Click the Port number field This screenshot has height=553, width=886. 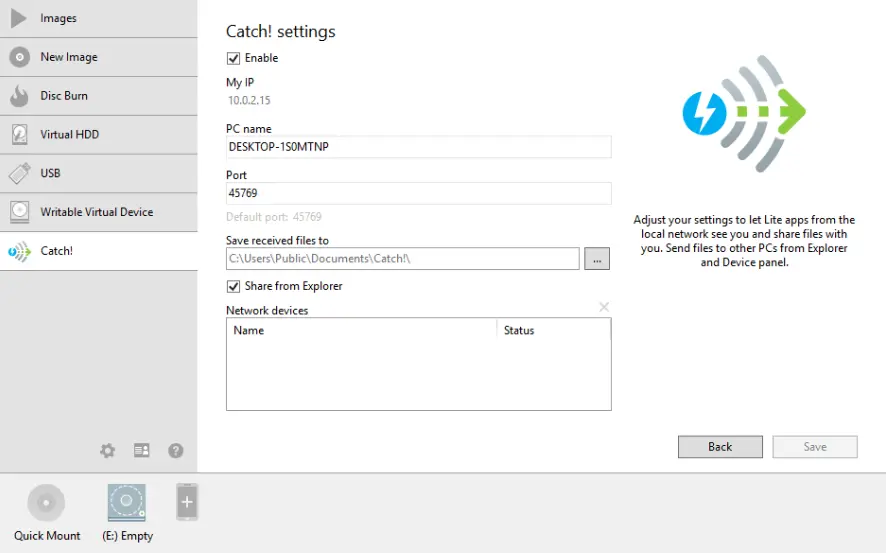click(418, 193)
